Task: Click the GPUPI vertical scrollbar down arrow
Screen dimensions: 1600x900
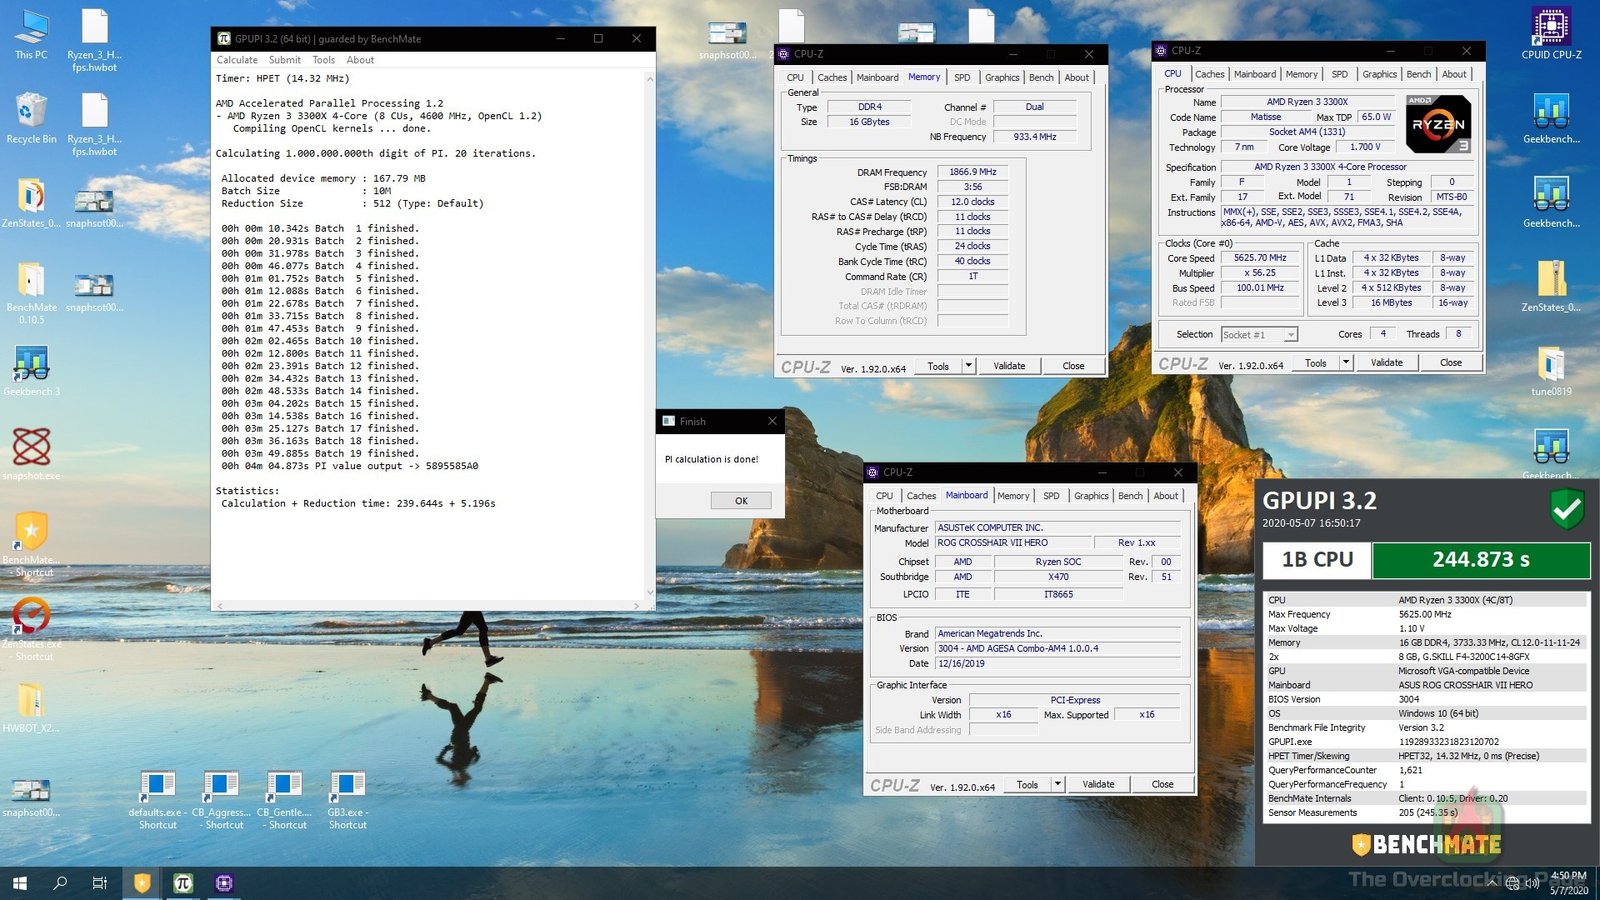Action: tap(650, 592)
